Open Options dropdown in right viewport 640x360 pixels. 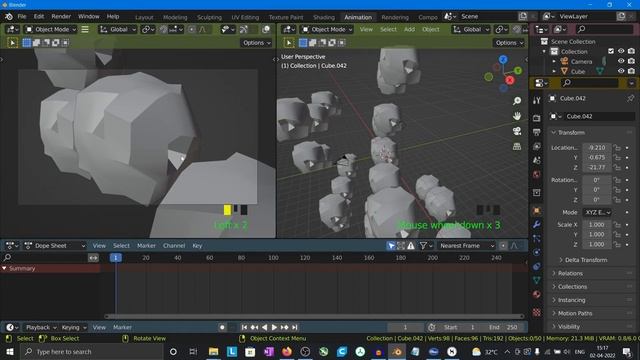pyautogui.click(x=509, y=43)
